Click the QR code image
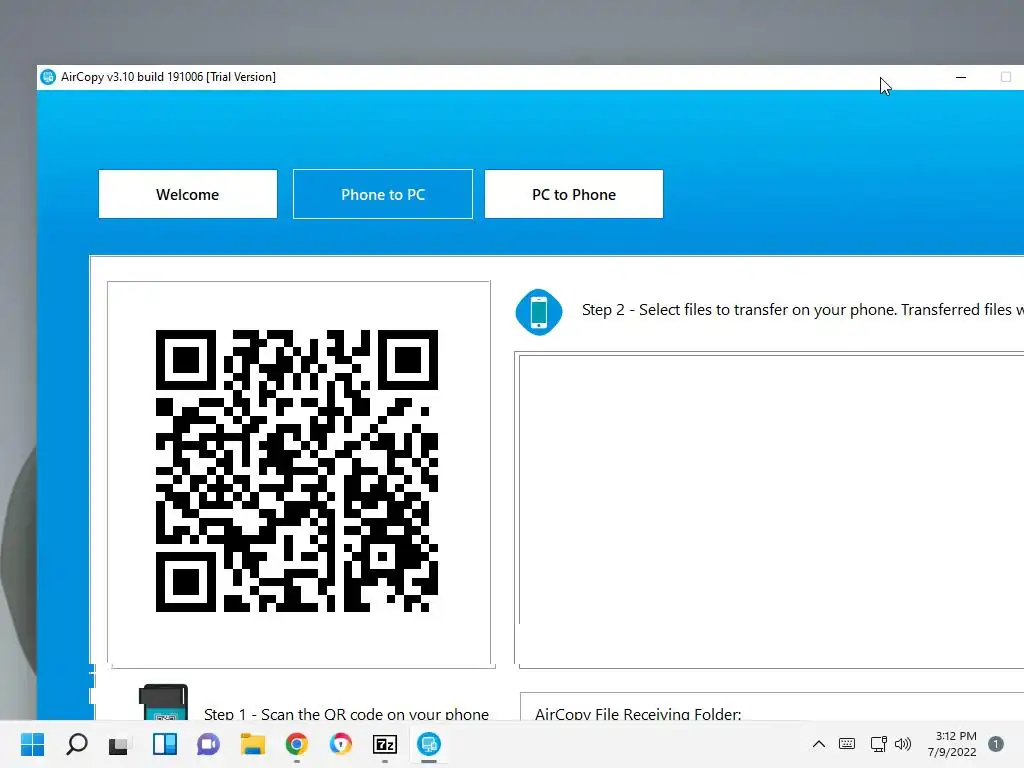 coord(296,471)
